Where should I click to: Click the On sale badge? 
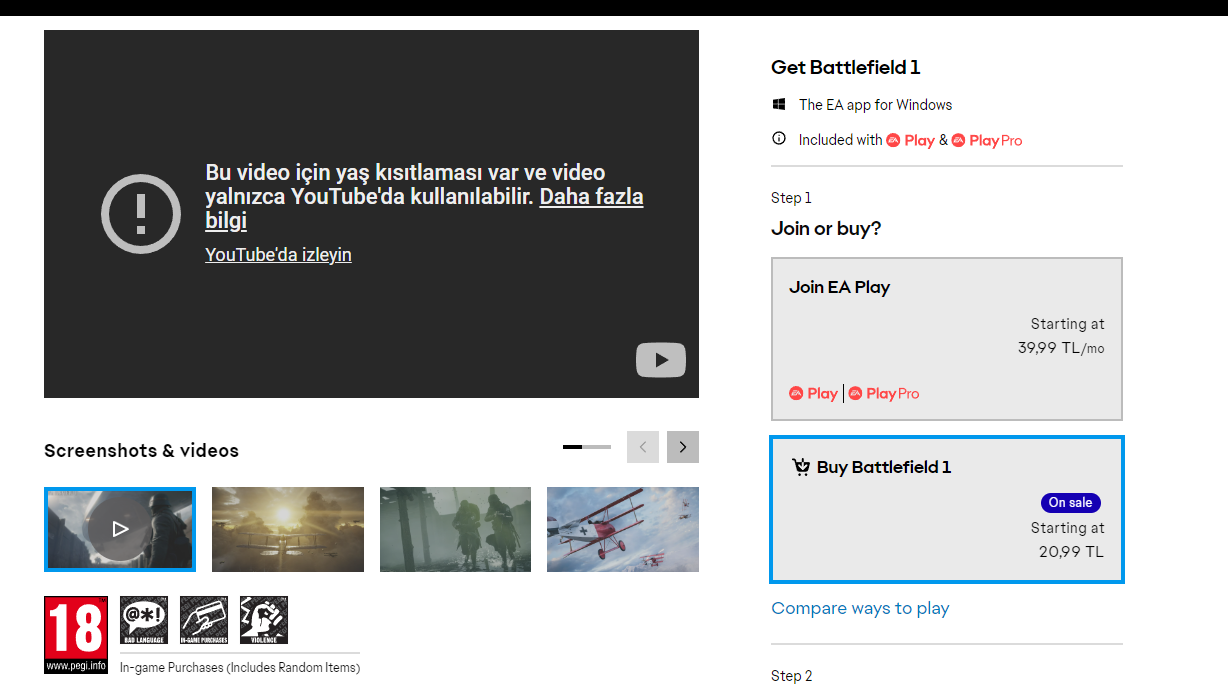point(1070,503)
